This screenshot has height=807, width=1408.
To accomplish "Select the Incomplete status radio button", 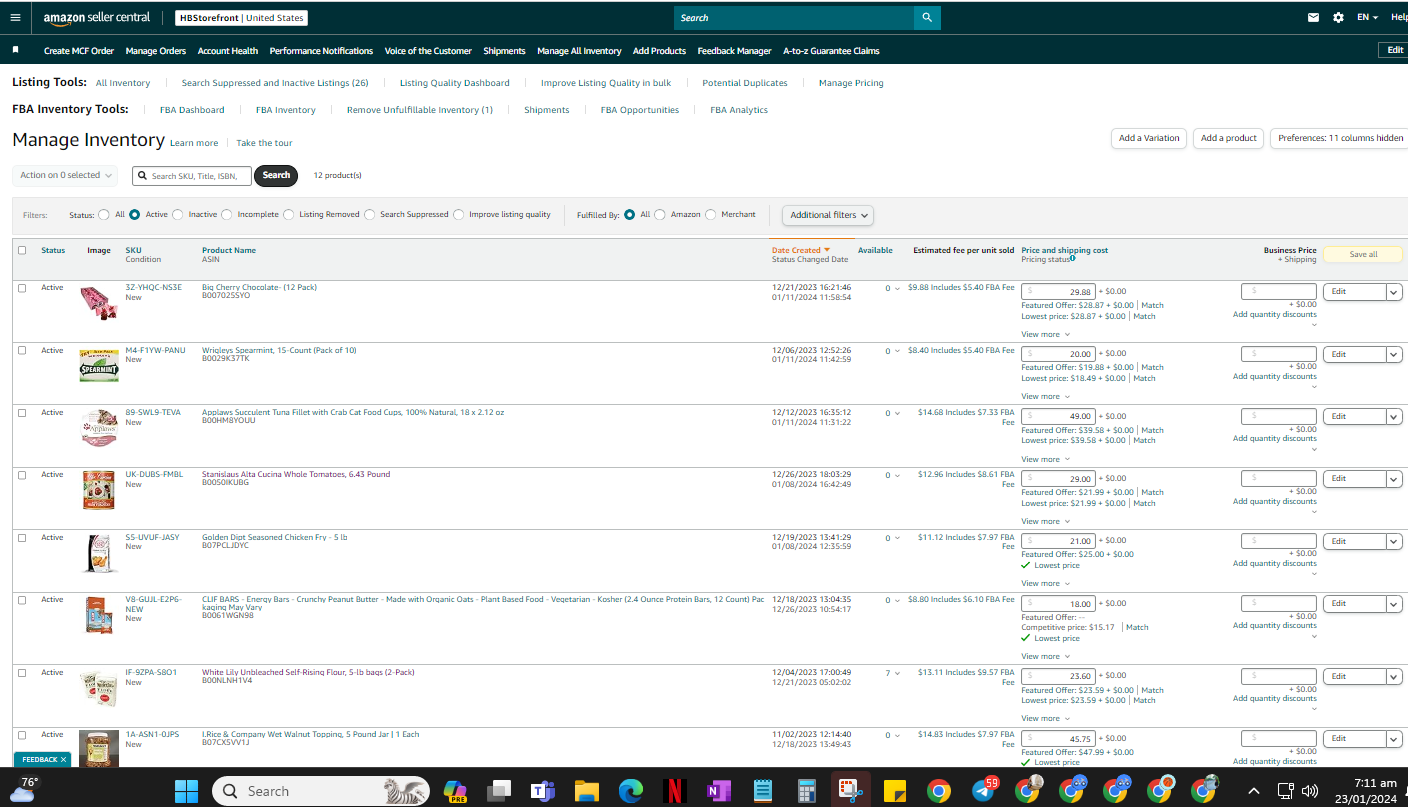I will [227, 214].
